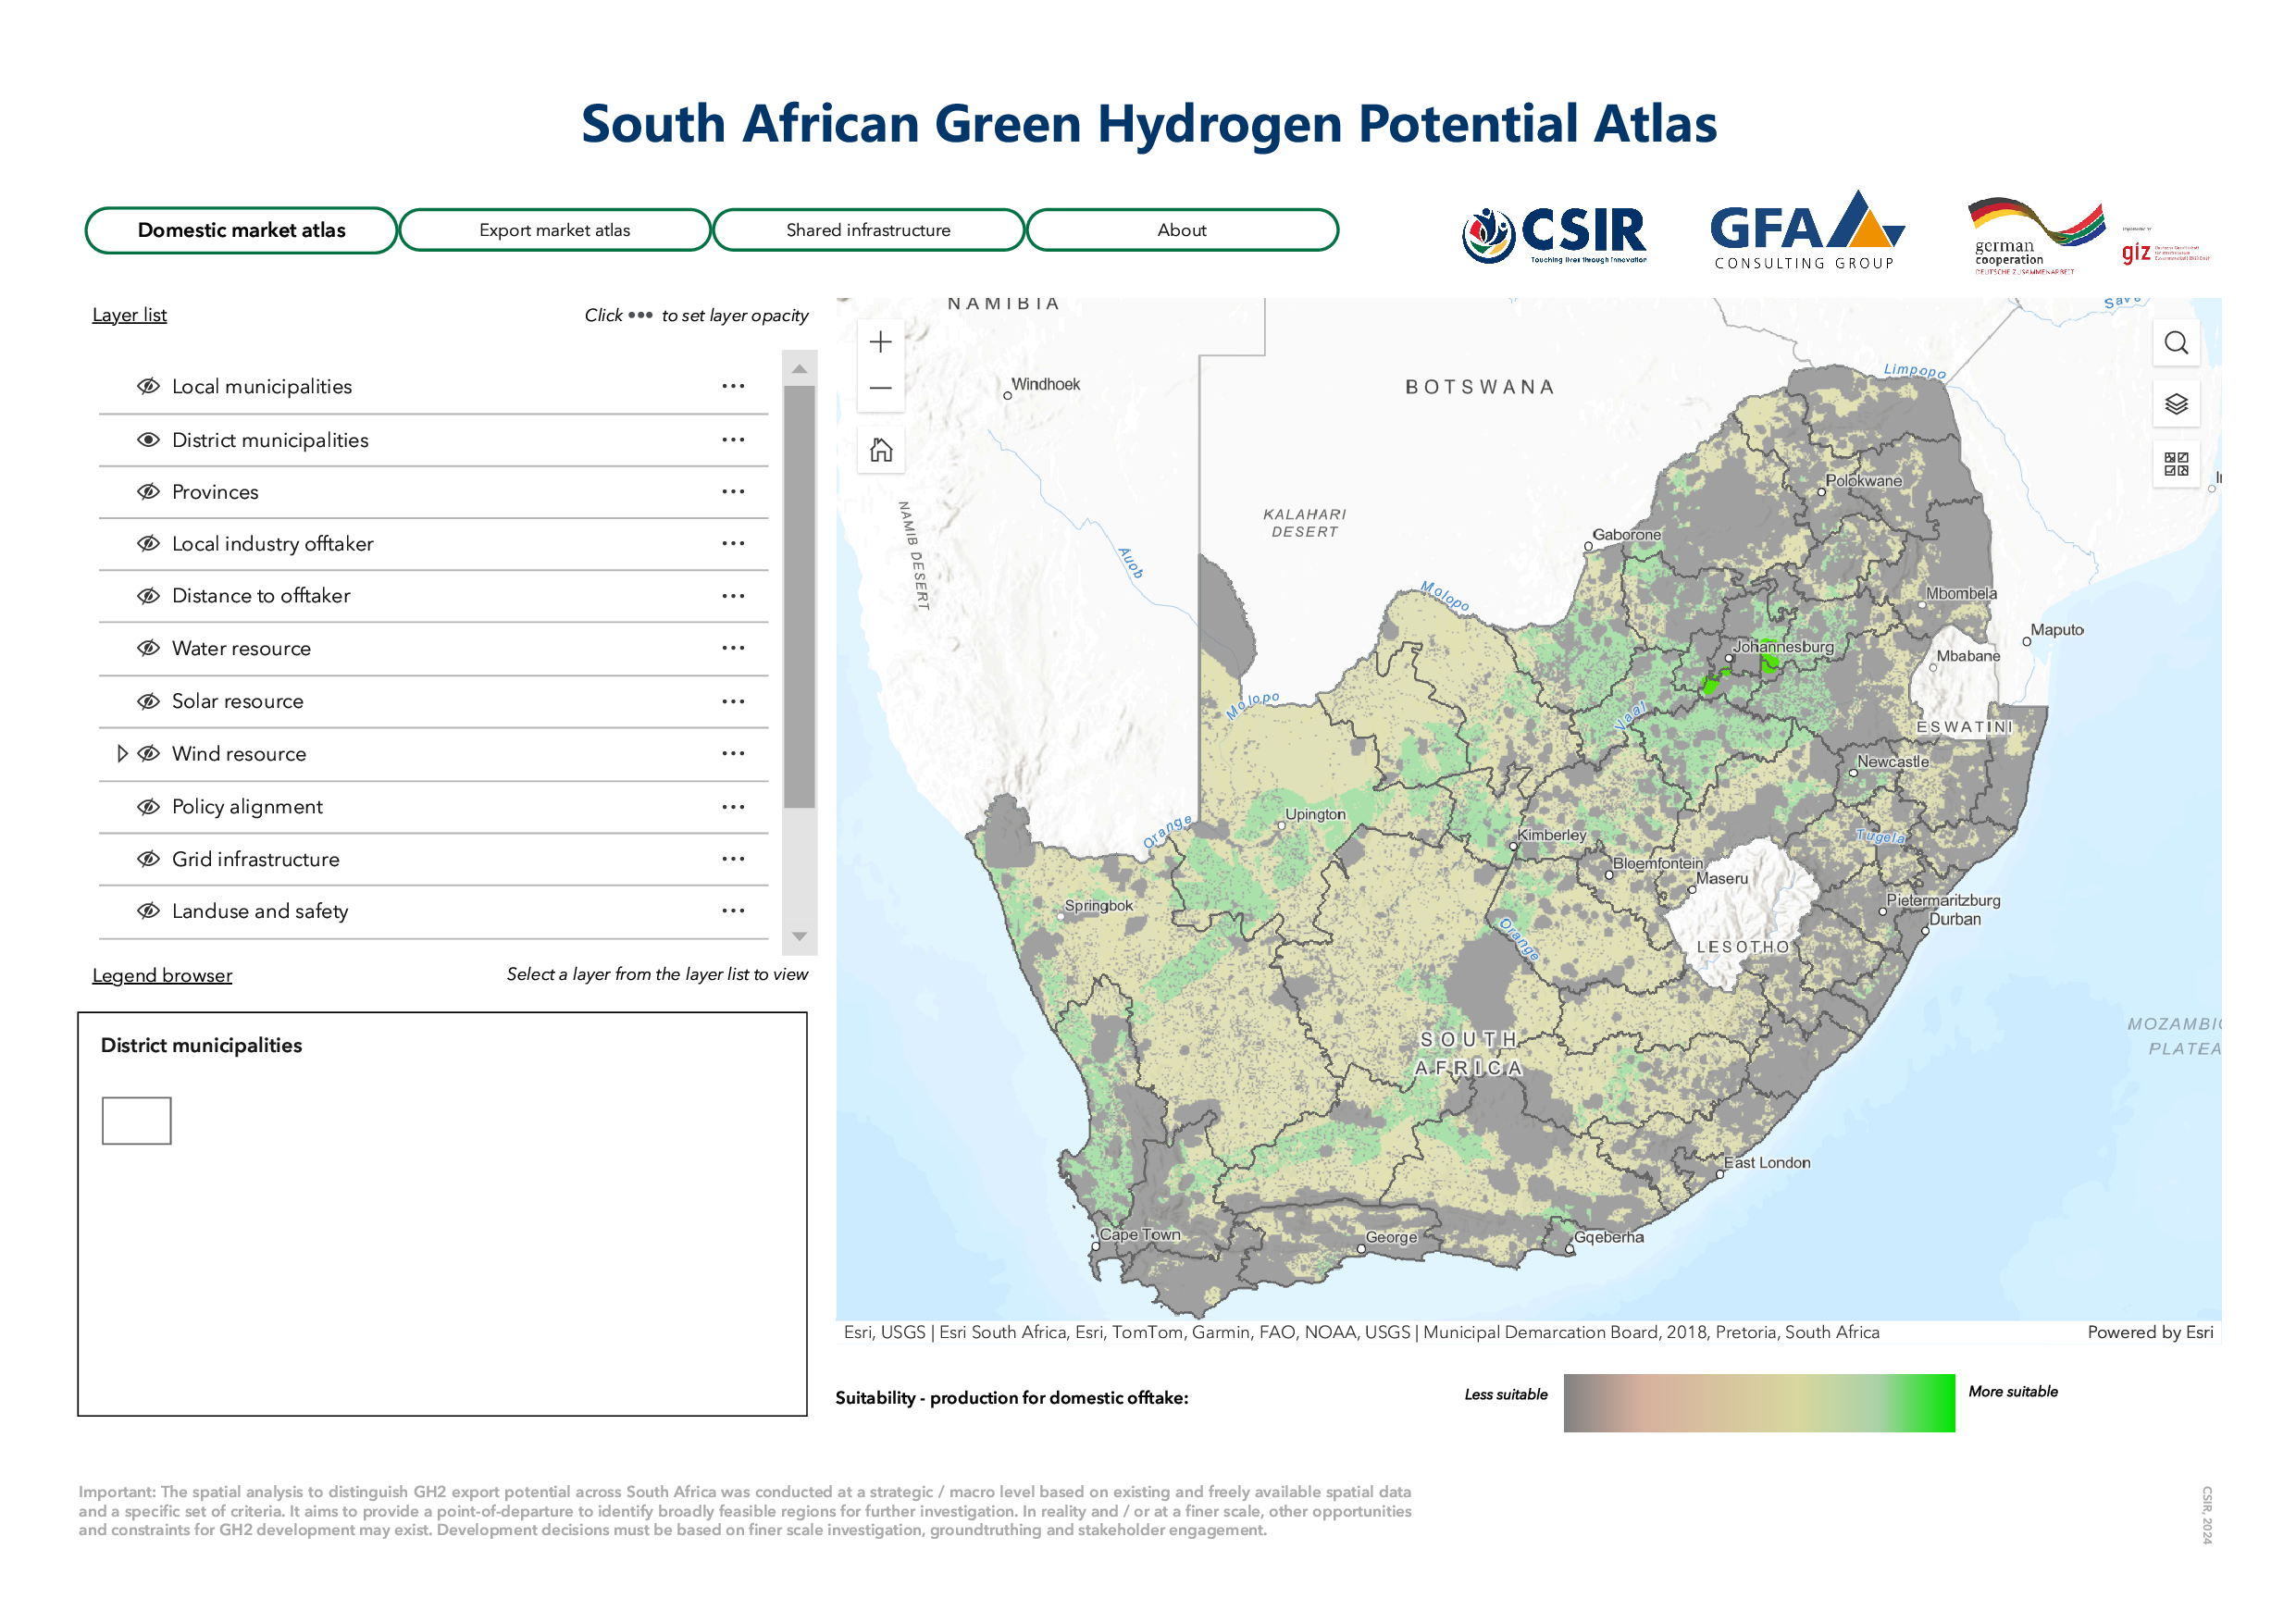Viewport: 2296px width, 1623px height.
Task: Show the Water resource layer
Action: point(149,648)
